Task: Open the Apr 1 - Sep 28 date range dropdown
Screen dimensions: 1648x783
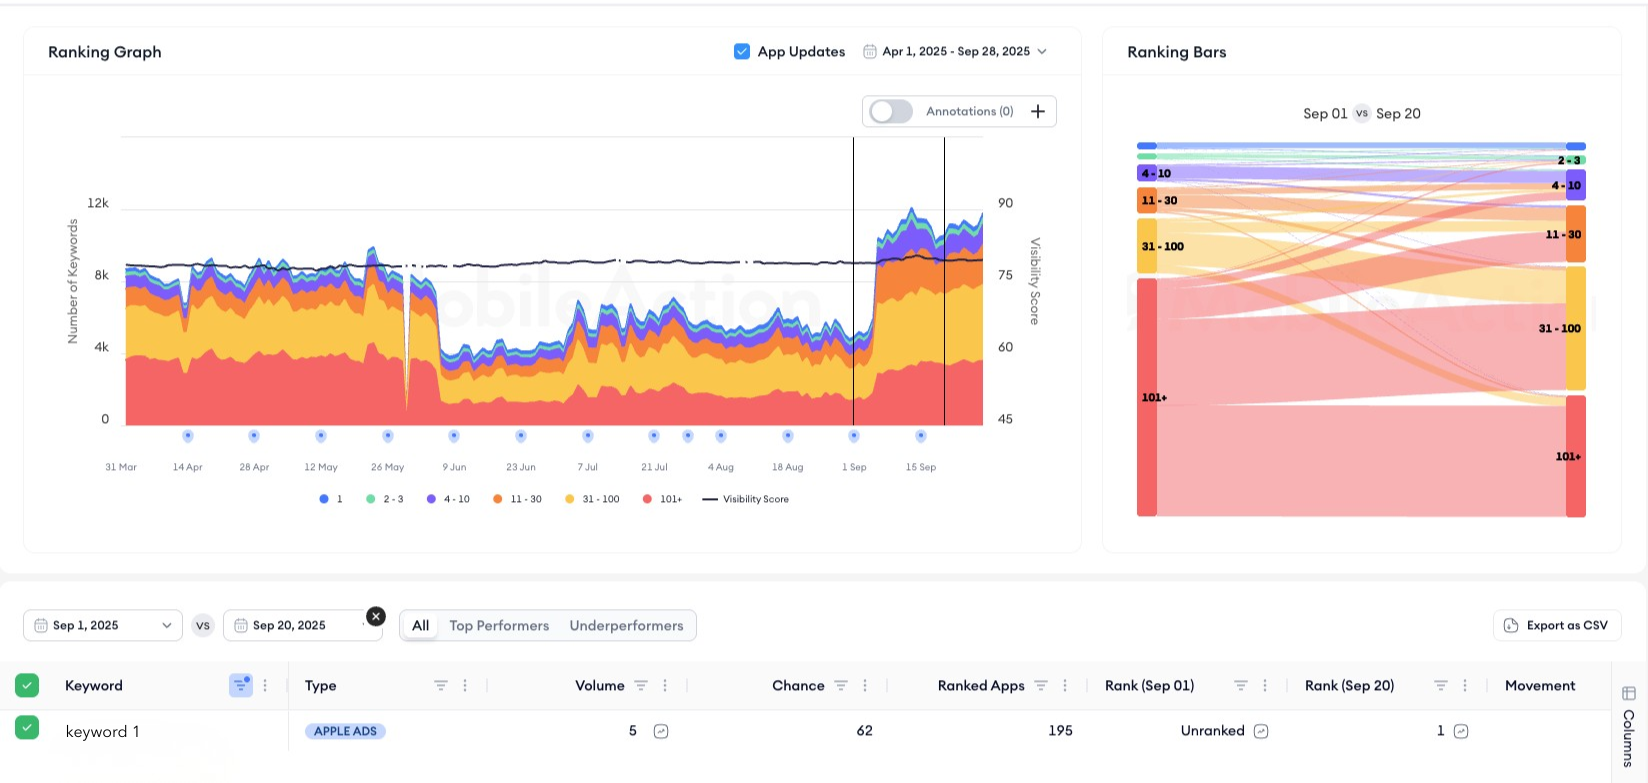Action: pos(955,51)
